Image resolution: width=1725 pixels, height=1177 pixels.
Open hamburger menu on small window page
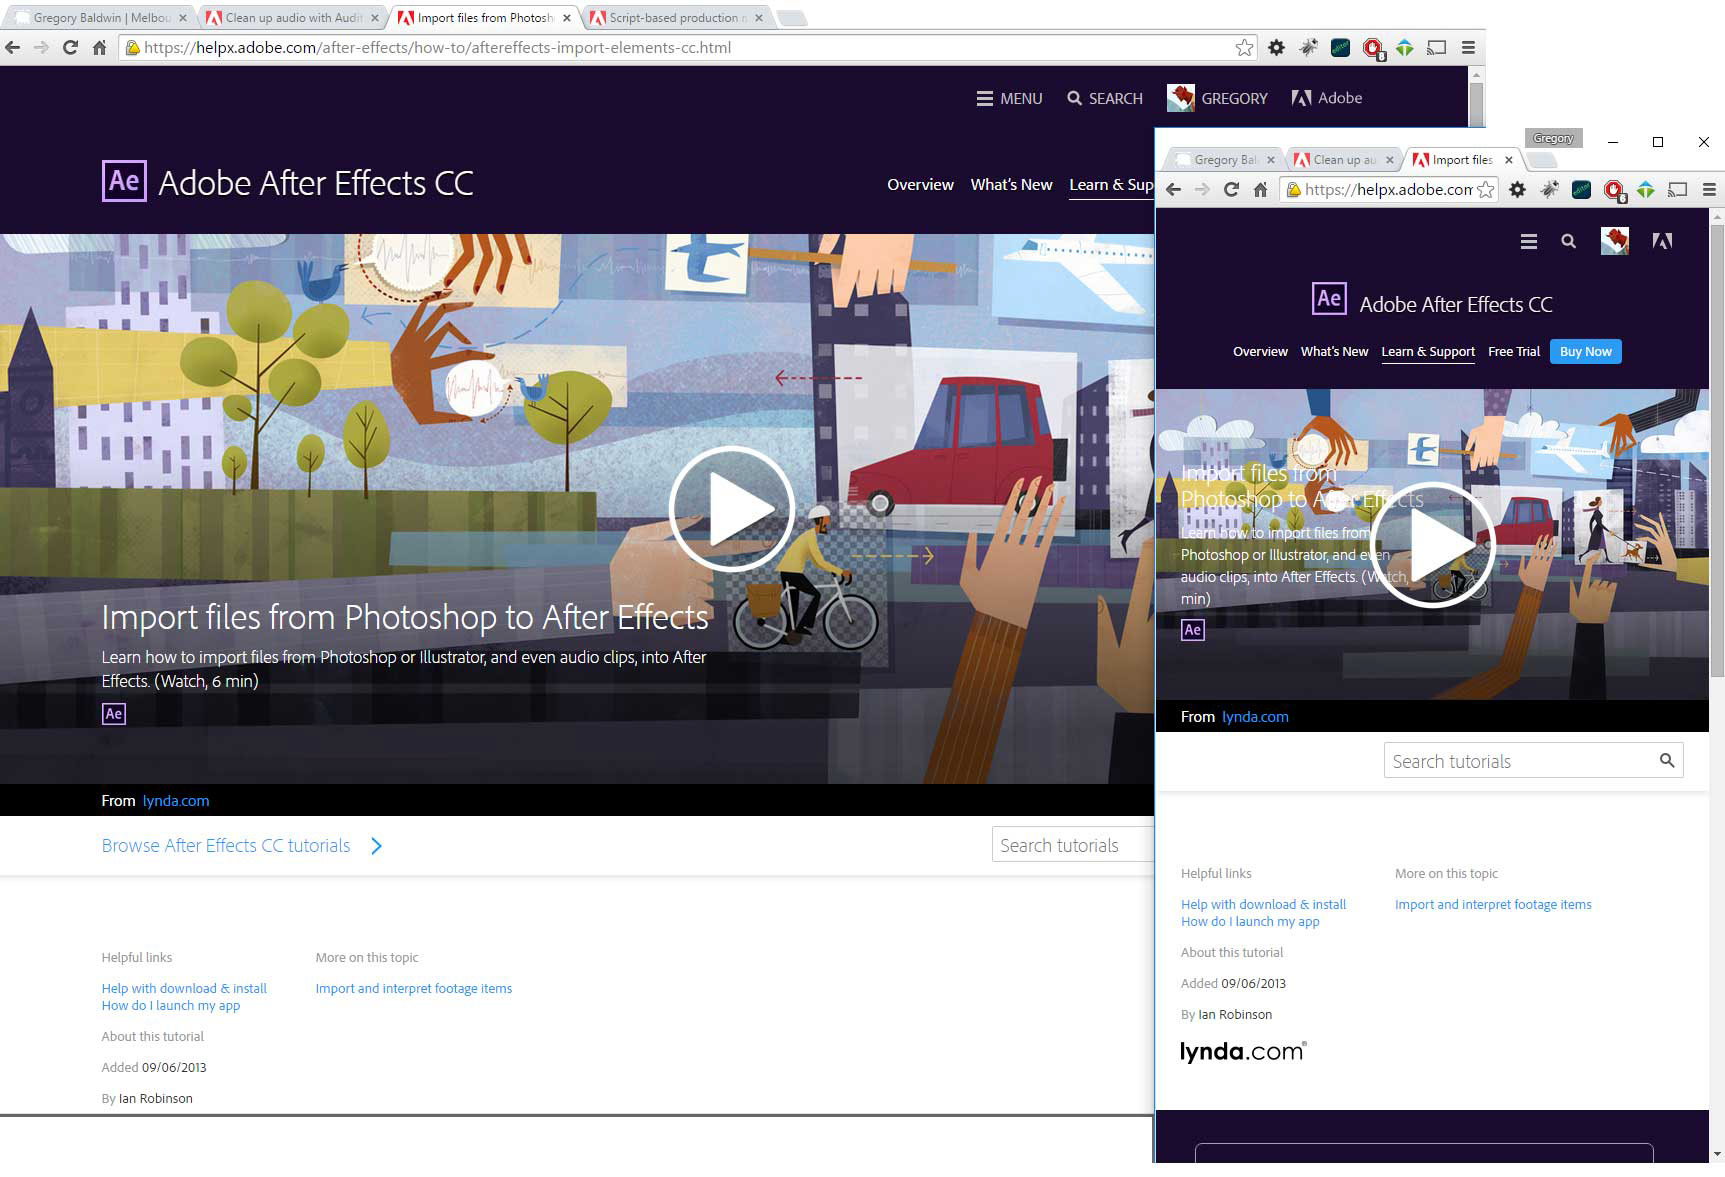click(x=1528, y=241)
